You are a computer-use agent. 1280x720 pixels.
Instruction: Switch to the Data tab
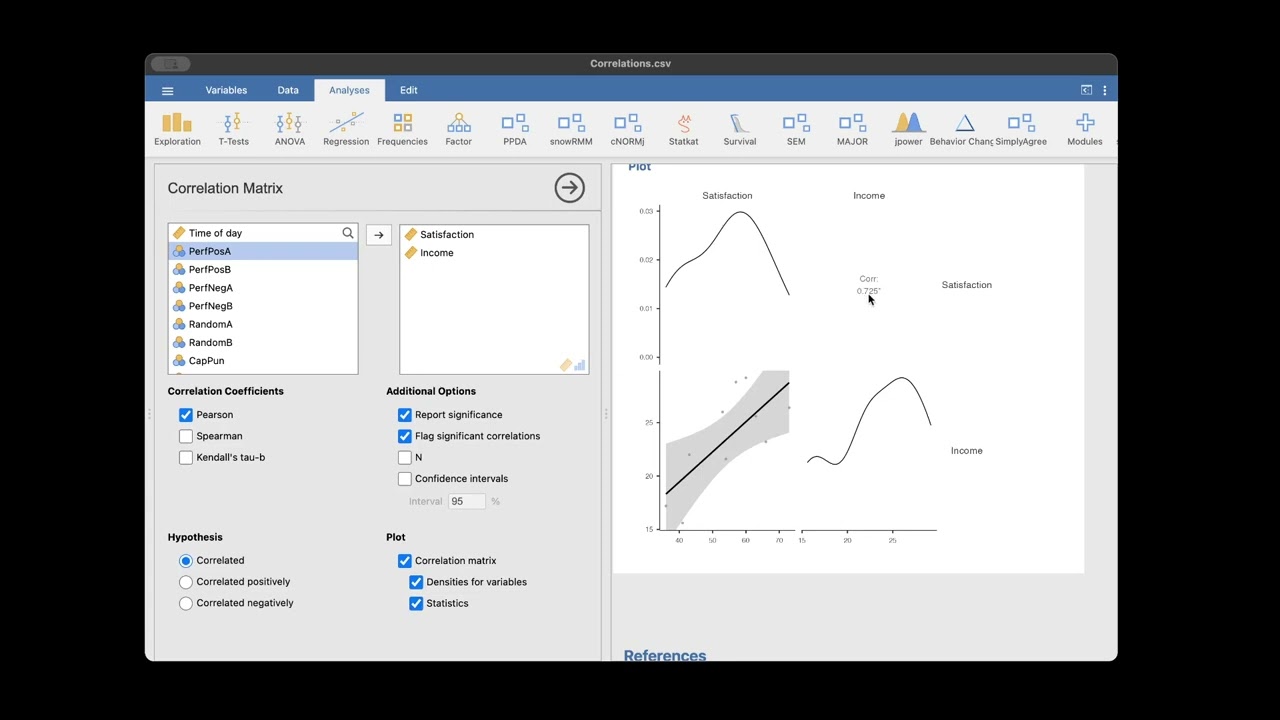[x=288, y=90]
